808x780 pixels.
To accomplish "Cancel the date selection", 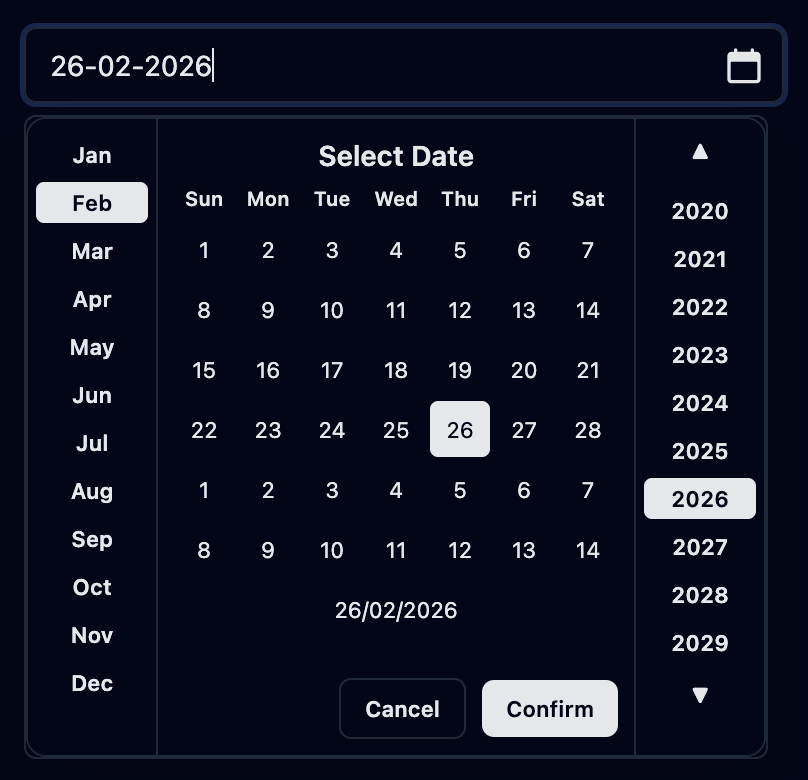I will 402,708.
